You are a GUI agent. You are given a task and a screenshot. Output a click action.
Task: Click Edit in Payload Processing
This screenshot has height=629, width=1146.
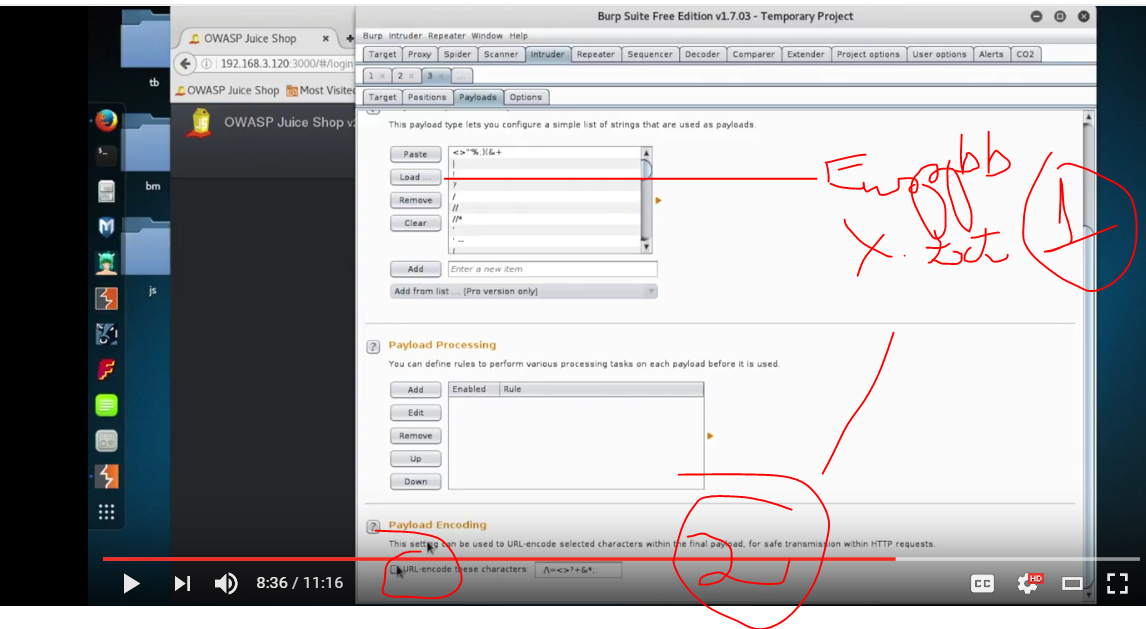[415, 413]
